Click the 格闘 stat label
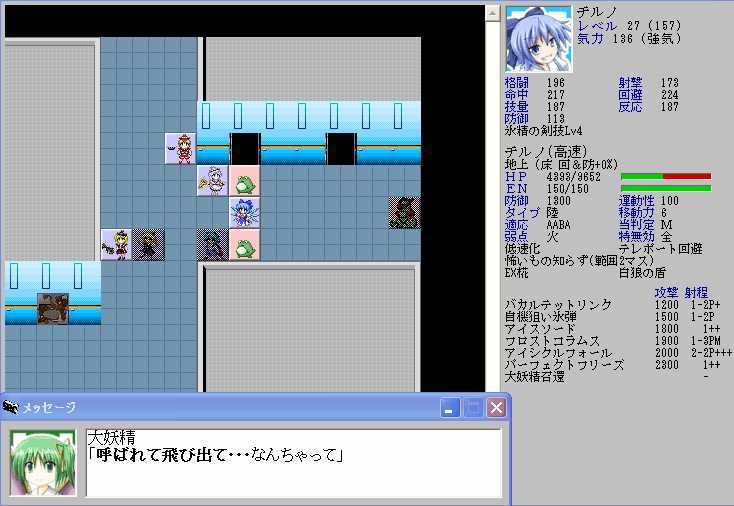The height and width of the screenshot is (506, 734). tap(517, 83)
